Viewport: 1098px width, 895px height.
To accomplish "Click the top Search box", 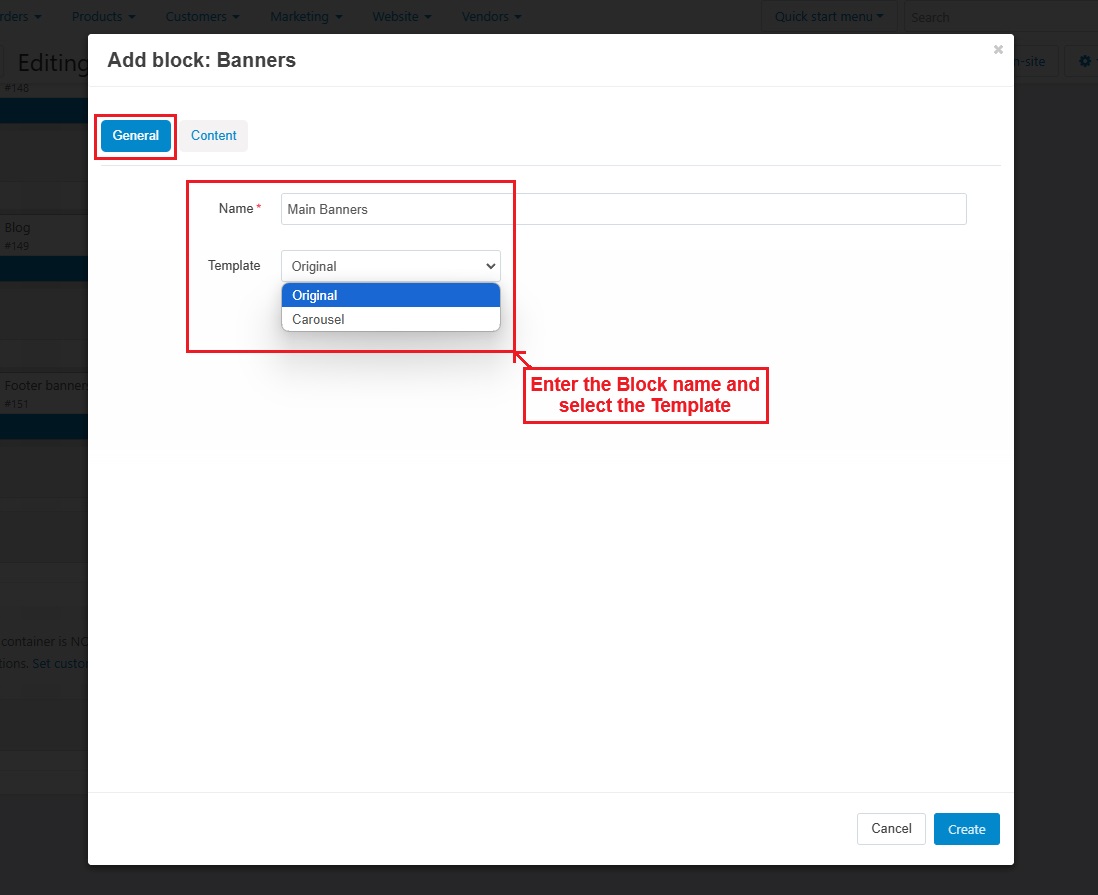I will point(1000,17).
